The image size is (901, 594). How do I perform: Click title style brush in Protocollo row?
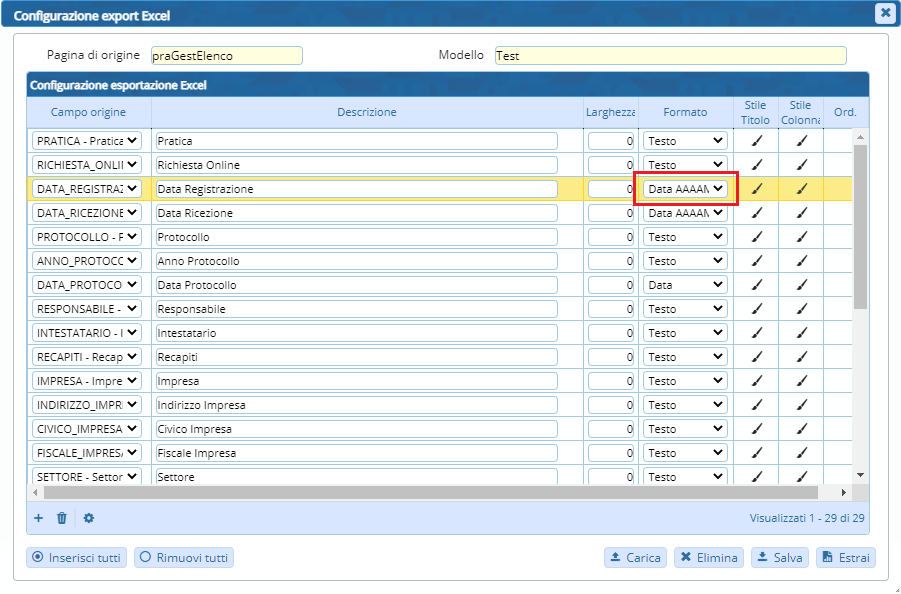[756, 237]
